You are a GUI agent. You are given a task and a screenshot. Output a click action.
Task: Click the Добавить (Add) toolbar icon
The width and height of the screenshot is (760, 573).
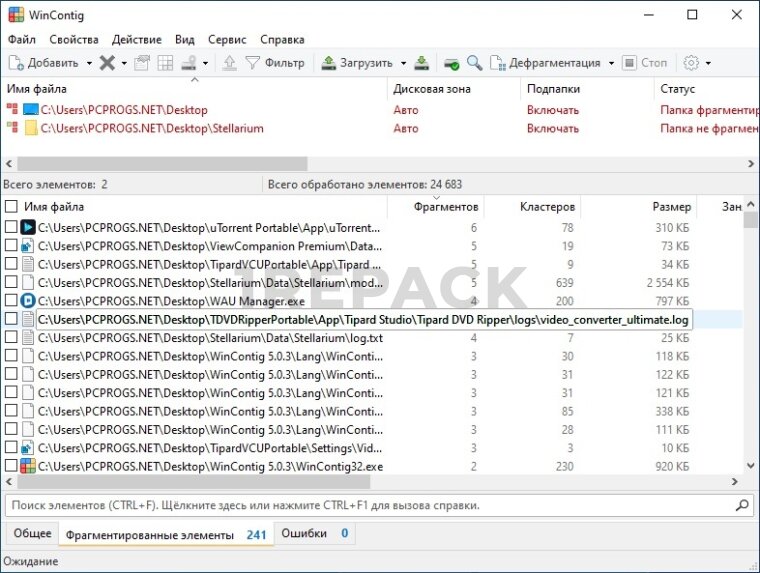click(x=16, y=63)
